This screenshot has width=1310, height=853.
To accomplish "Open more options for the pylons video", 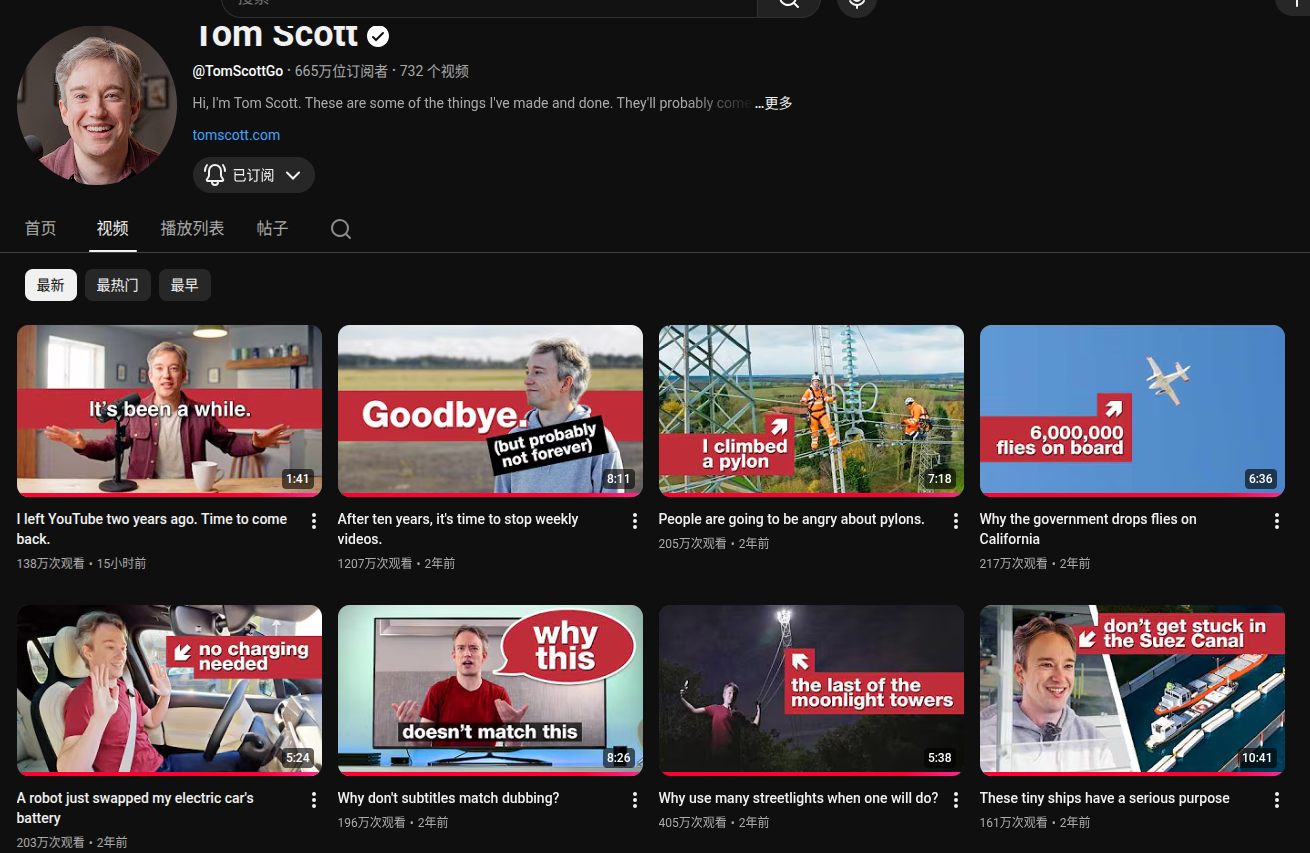I will click(x=955, y=521).
